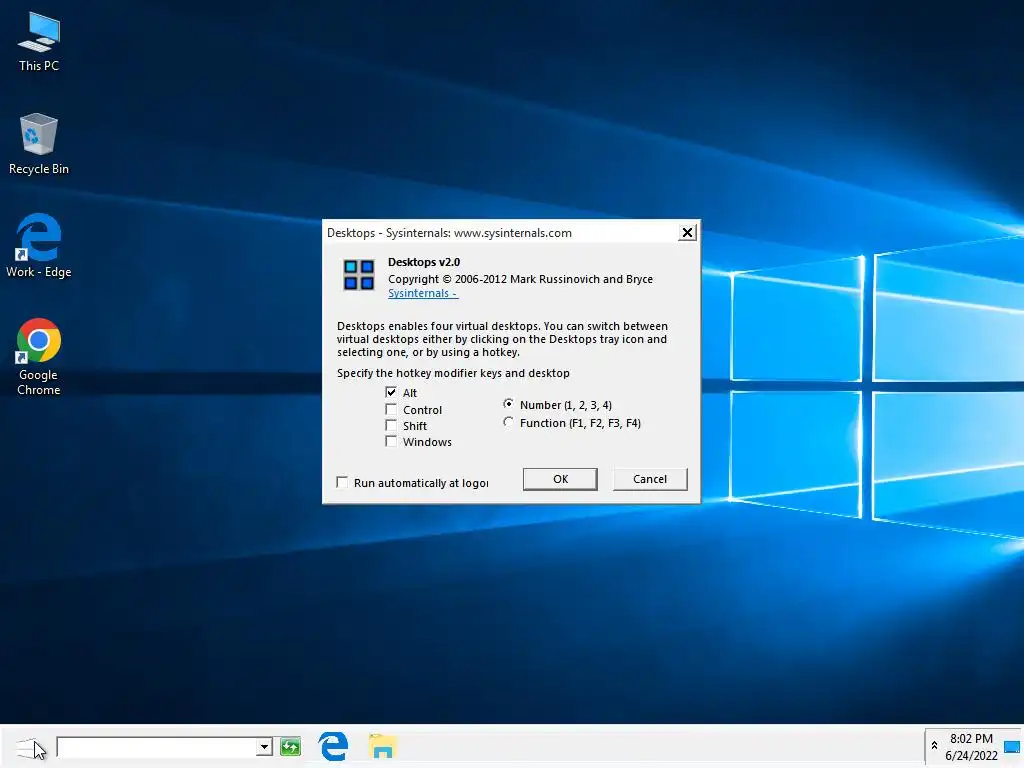This screenshot has width=1024, height=768.
Task: Open the Sysinternals hyperlink
Action: pyautogui.click(x=423, y=293)
